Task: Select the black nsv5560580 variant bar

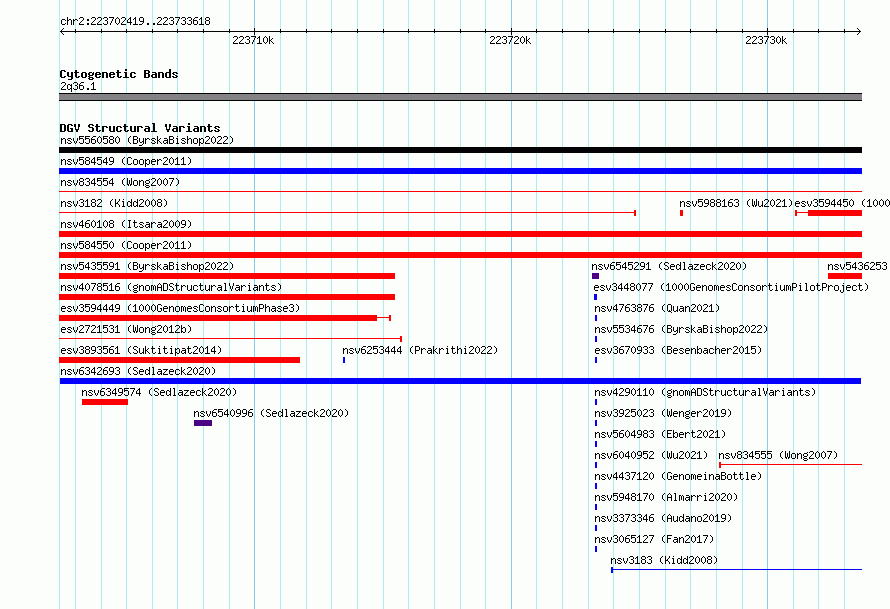Action: pyautogui.click(x=460, y=150)
